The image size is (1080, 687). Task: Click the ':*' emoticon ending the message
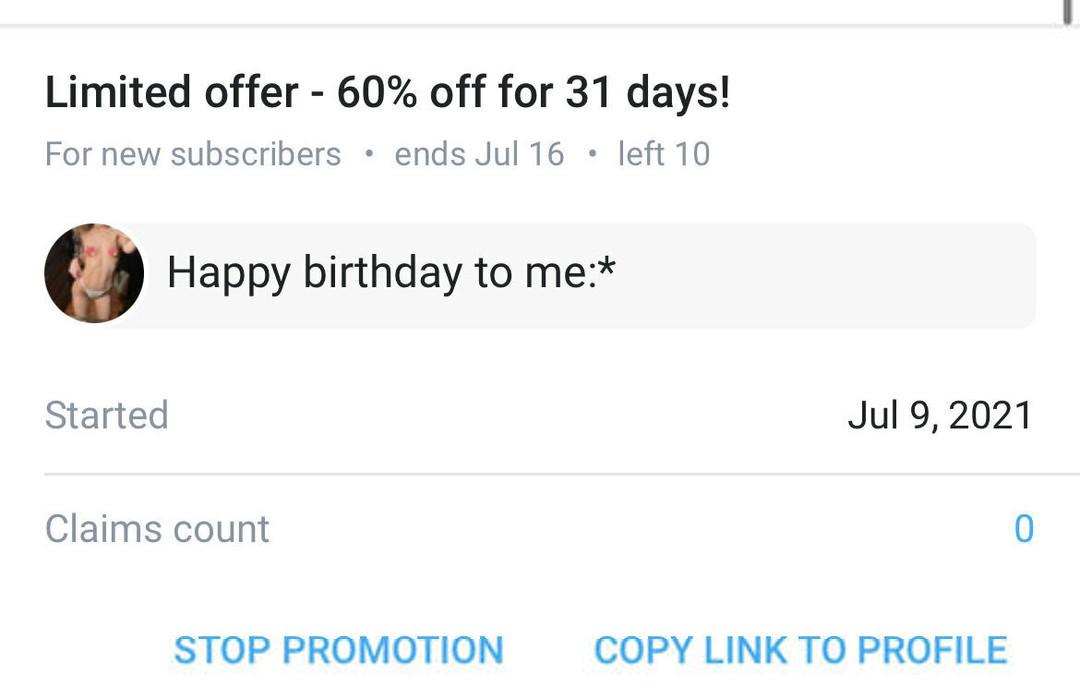(602, 270)
